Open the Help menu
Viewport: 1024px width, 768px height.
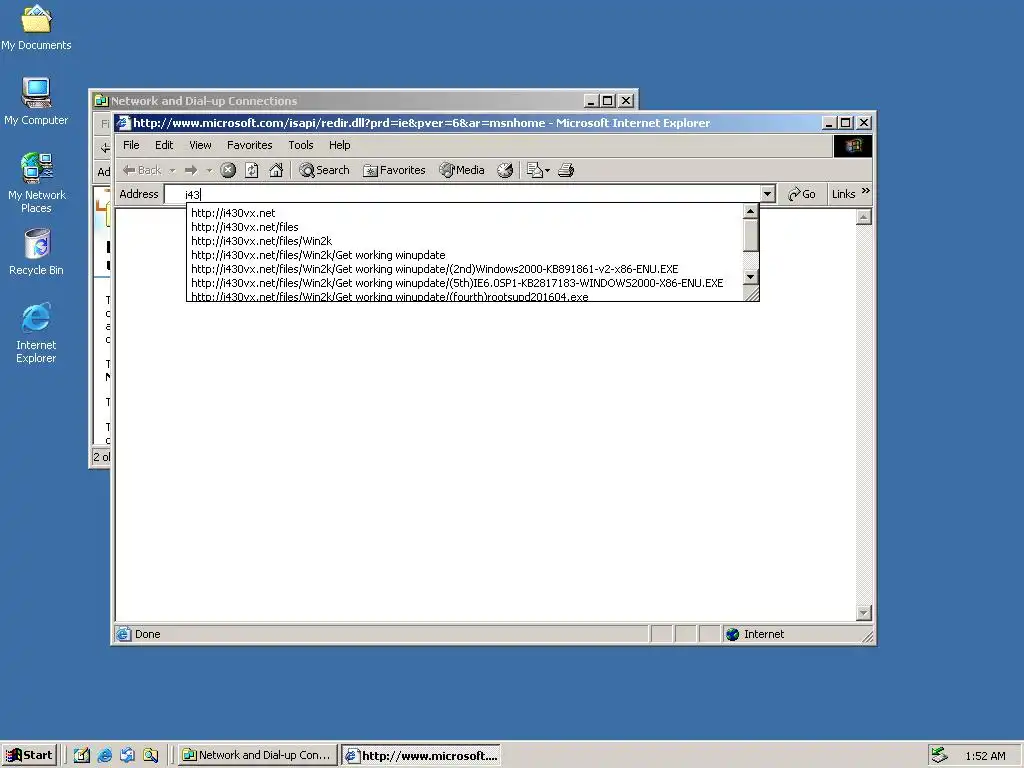click(x=340, y=145)
